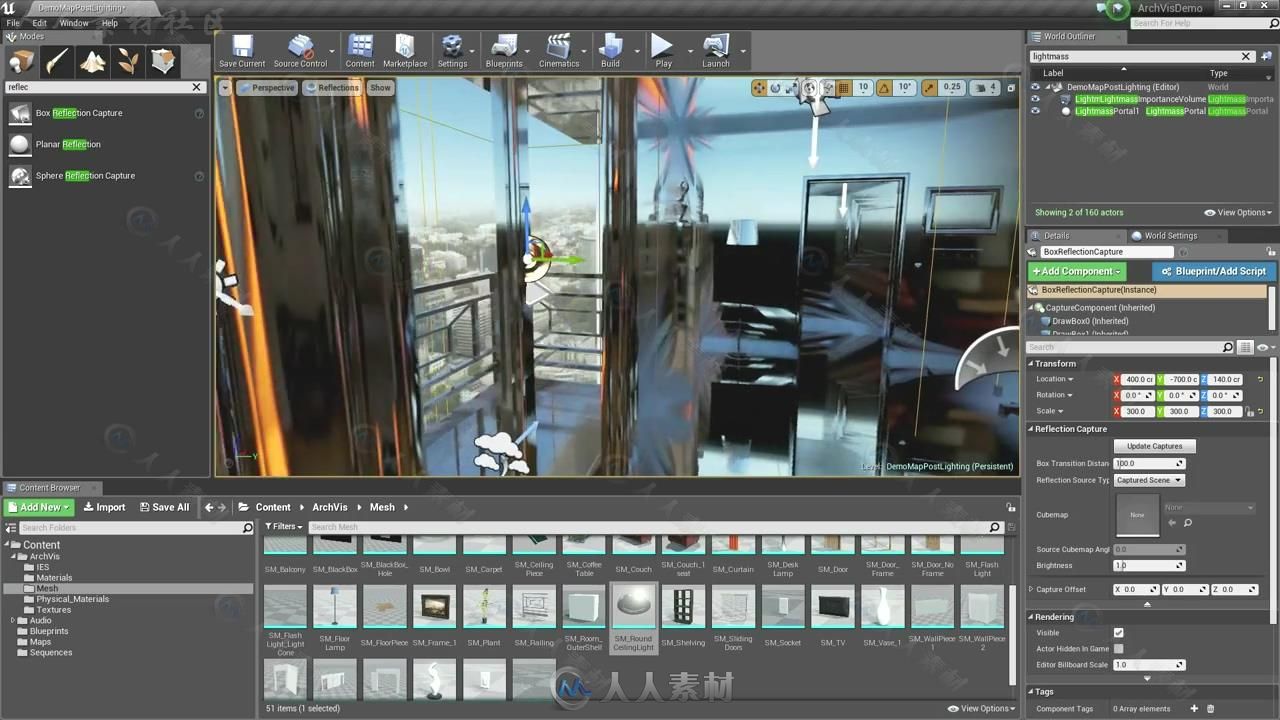1280x720 pixels.
Task: Collapse the Transform section
Action: coord(1031,363)
